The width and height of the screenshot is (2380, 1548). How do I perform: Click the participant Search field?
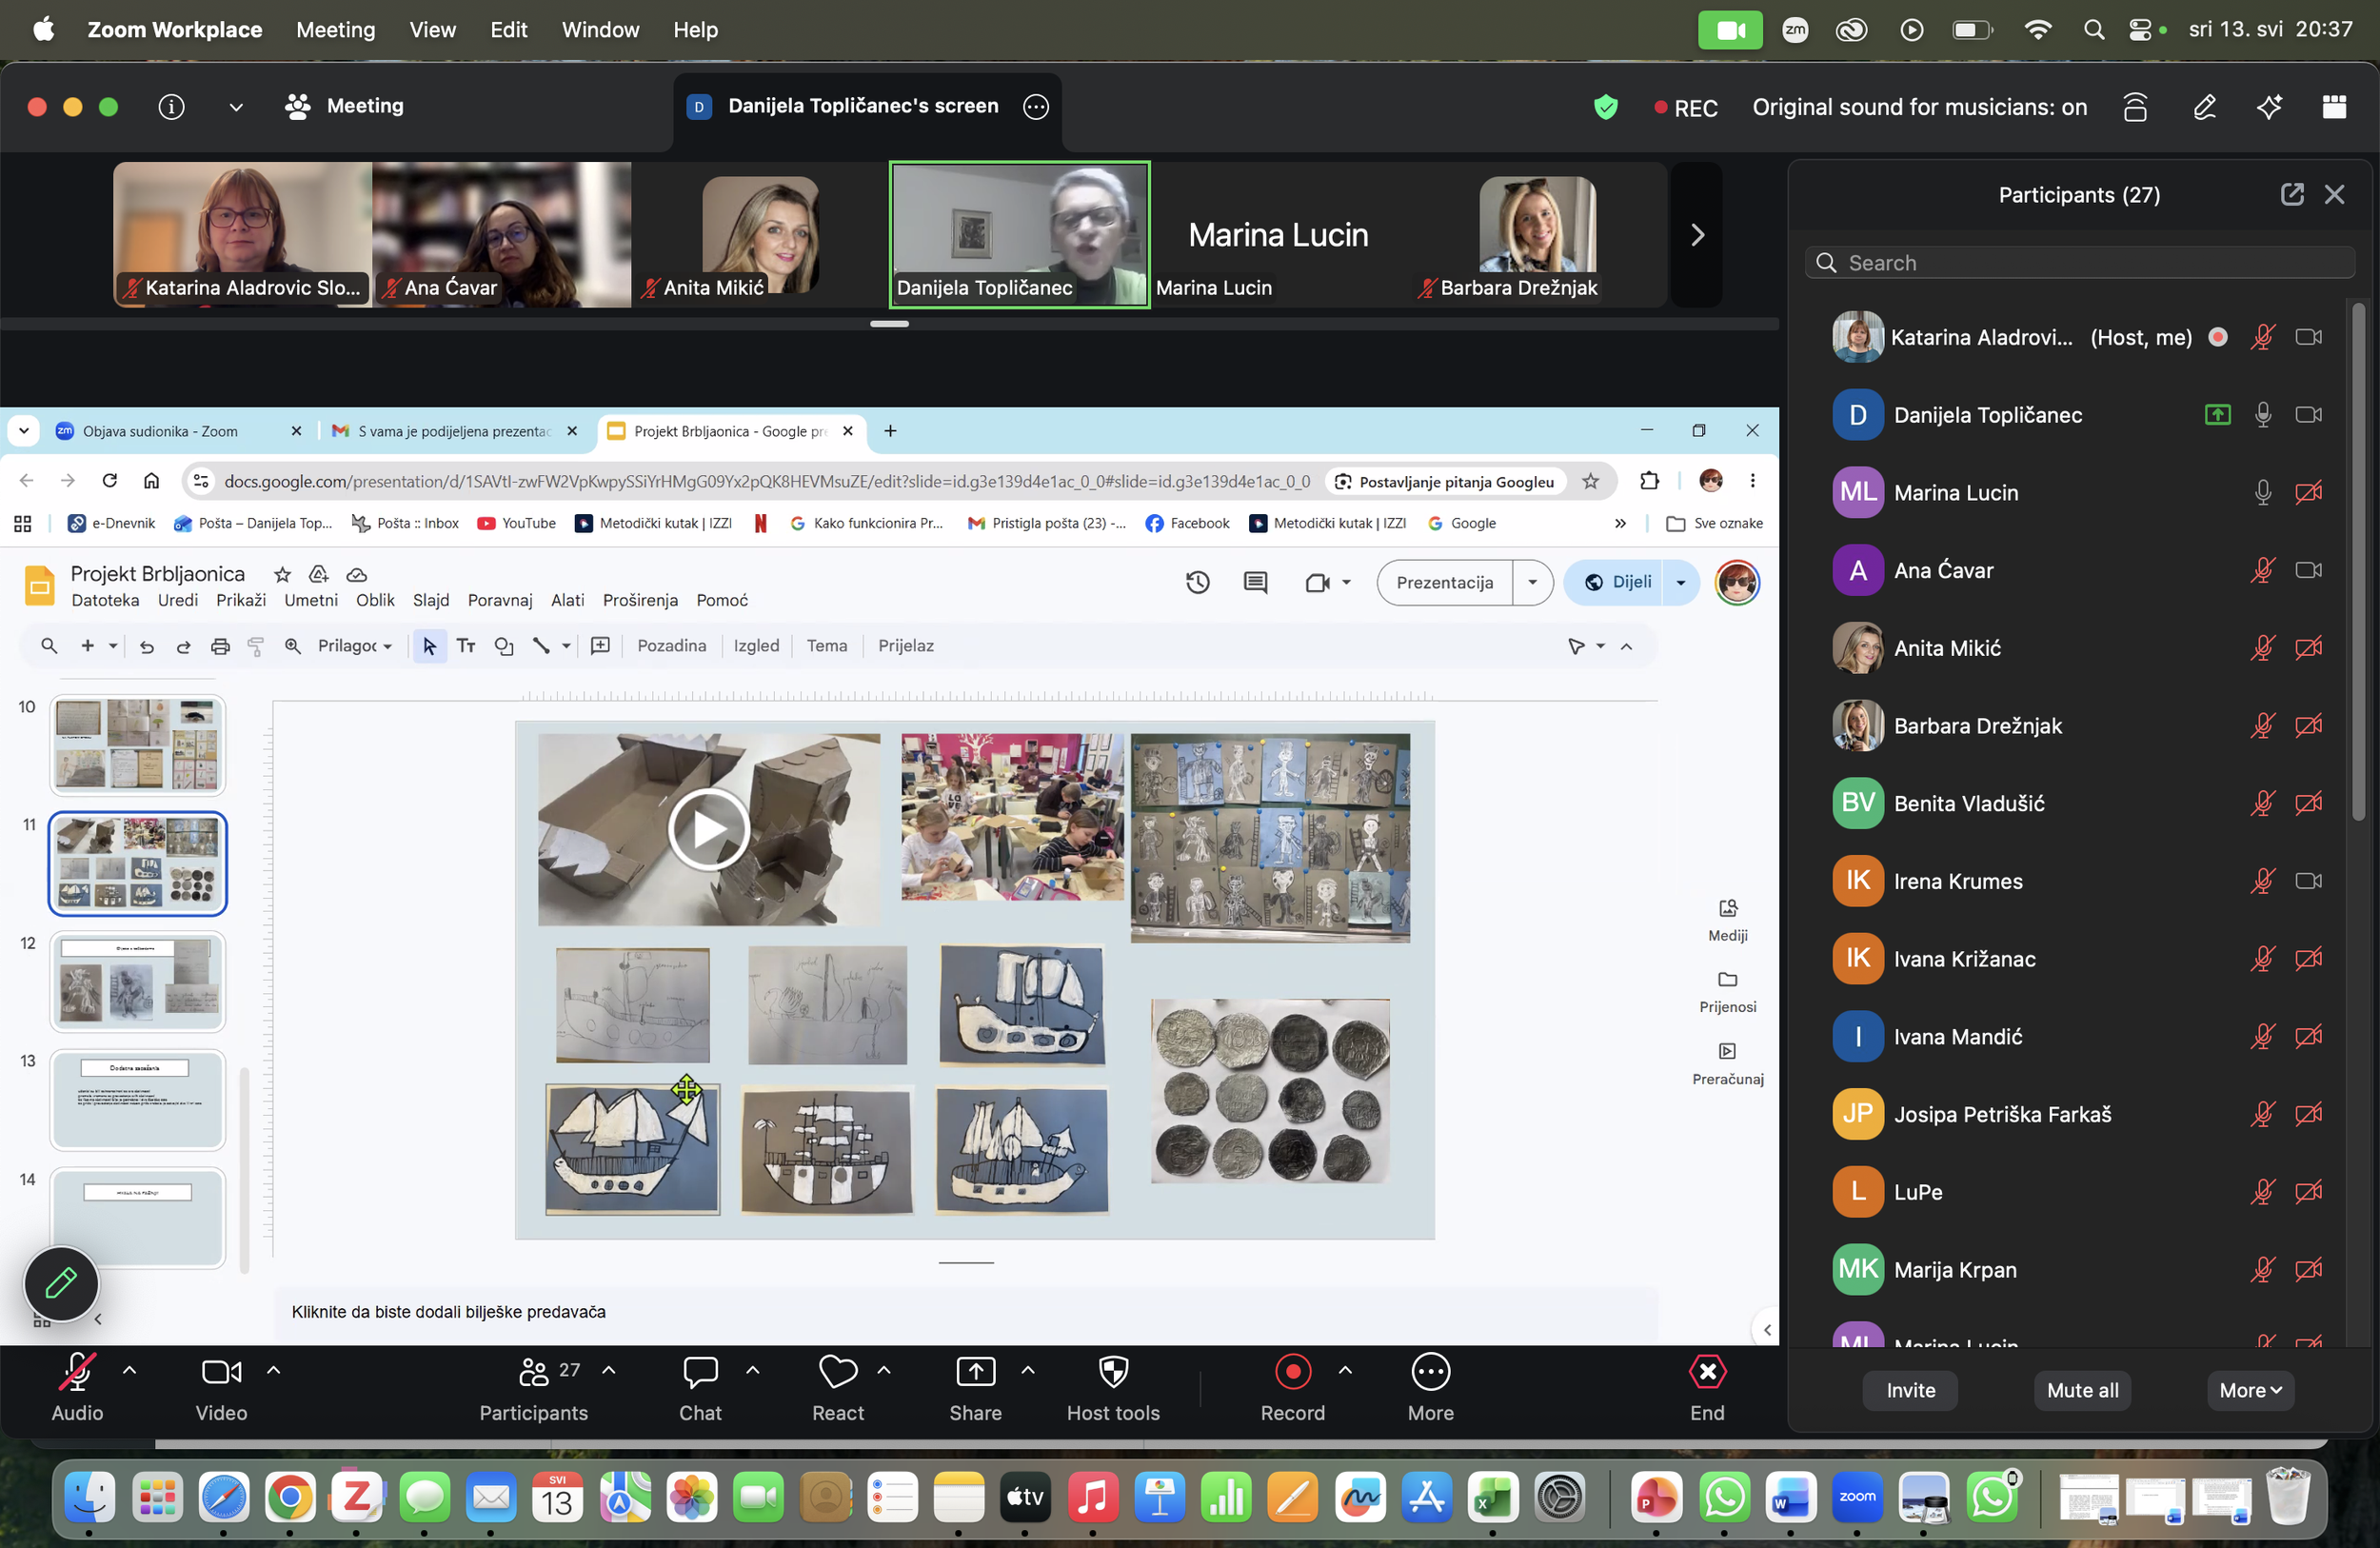(x=2080, y=263)
